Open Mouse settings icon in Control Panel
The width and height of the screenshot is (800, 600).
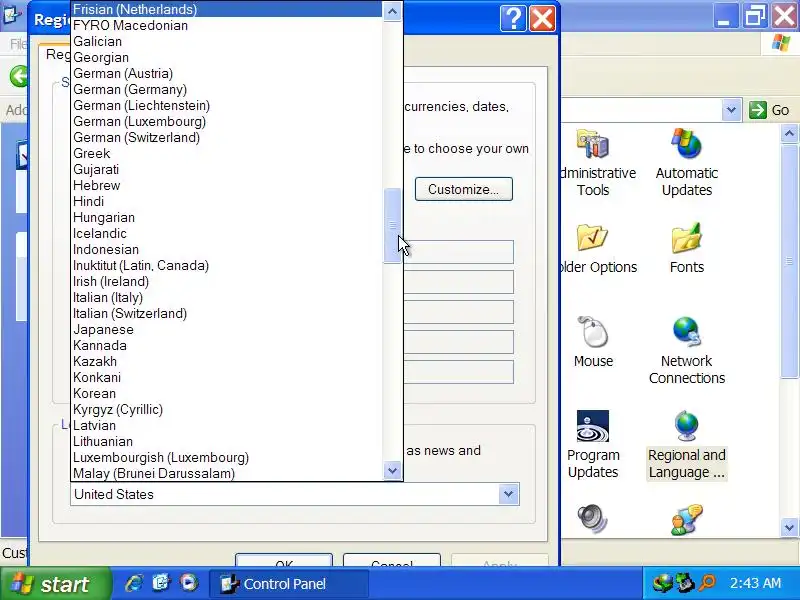click(592, 332)
